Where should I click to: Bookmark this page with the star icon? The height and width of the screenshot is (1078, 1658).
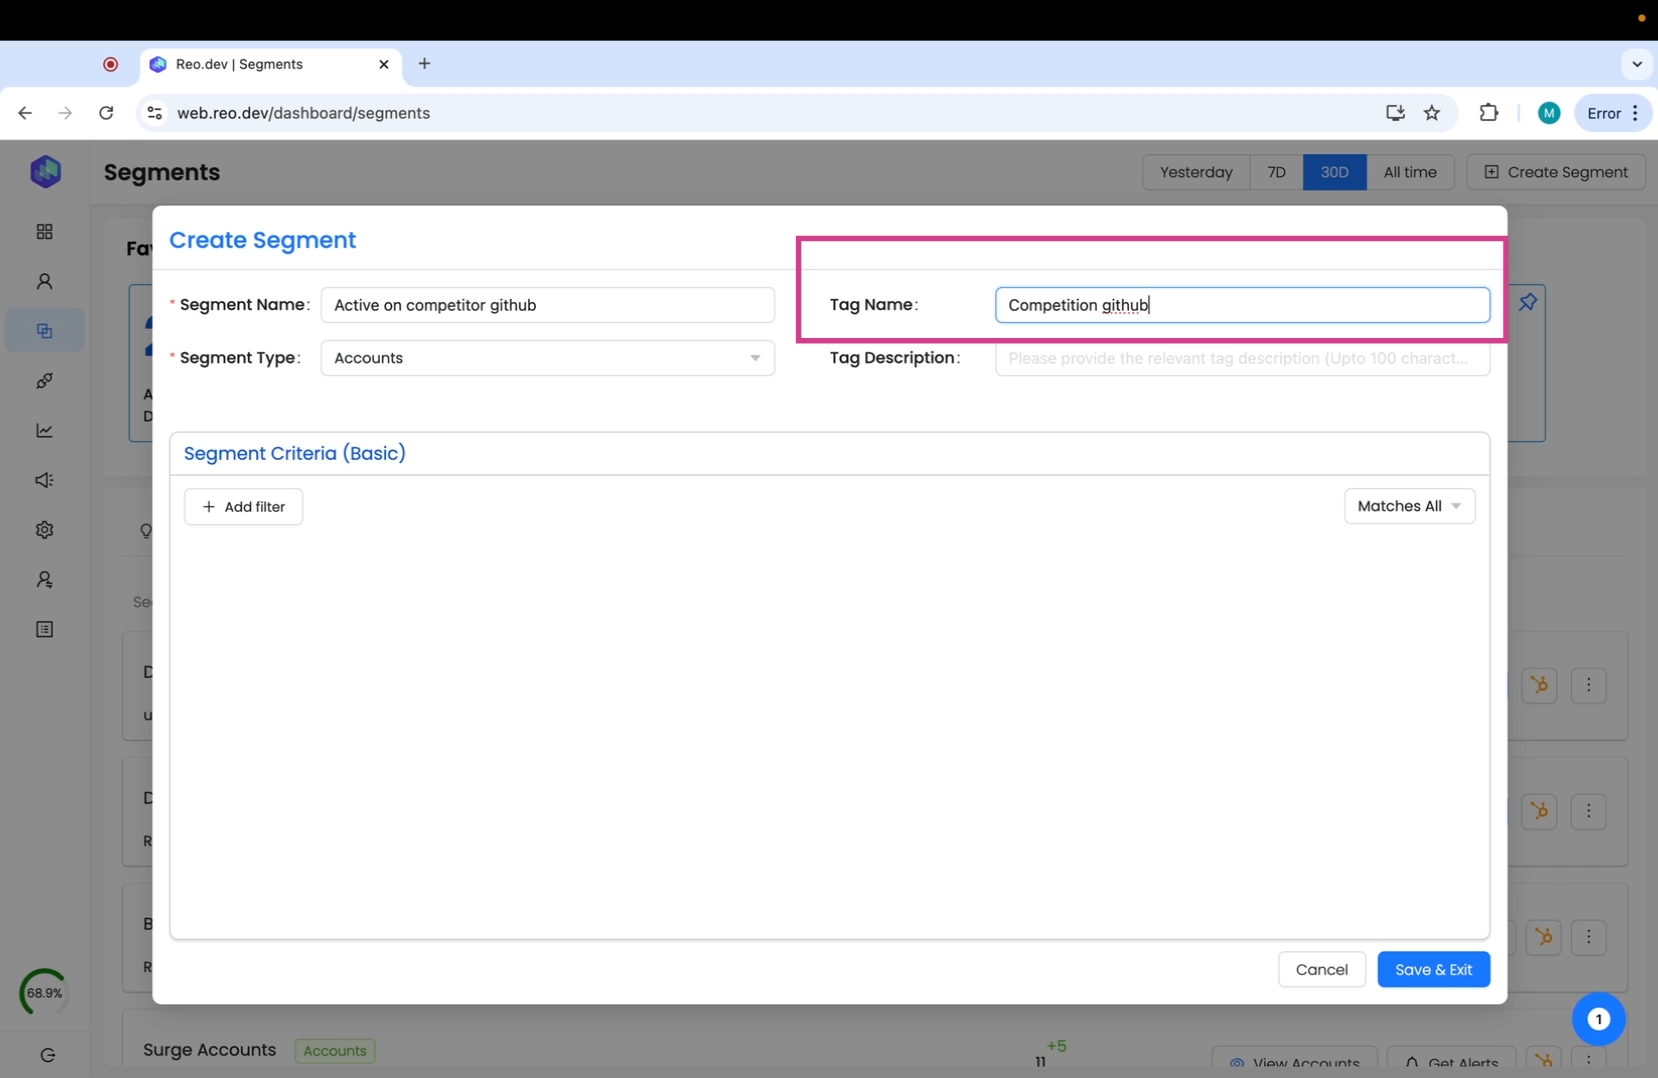pos(1432,113)
